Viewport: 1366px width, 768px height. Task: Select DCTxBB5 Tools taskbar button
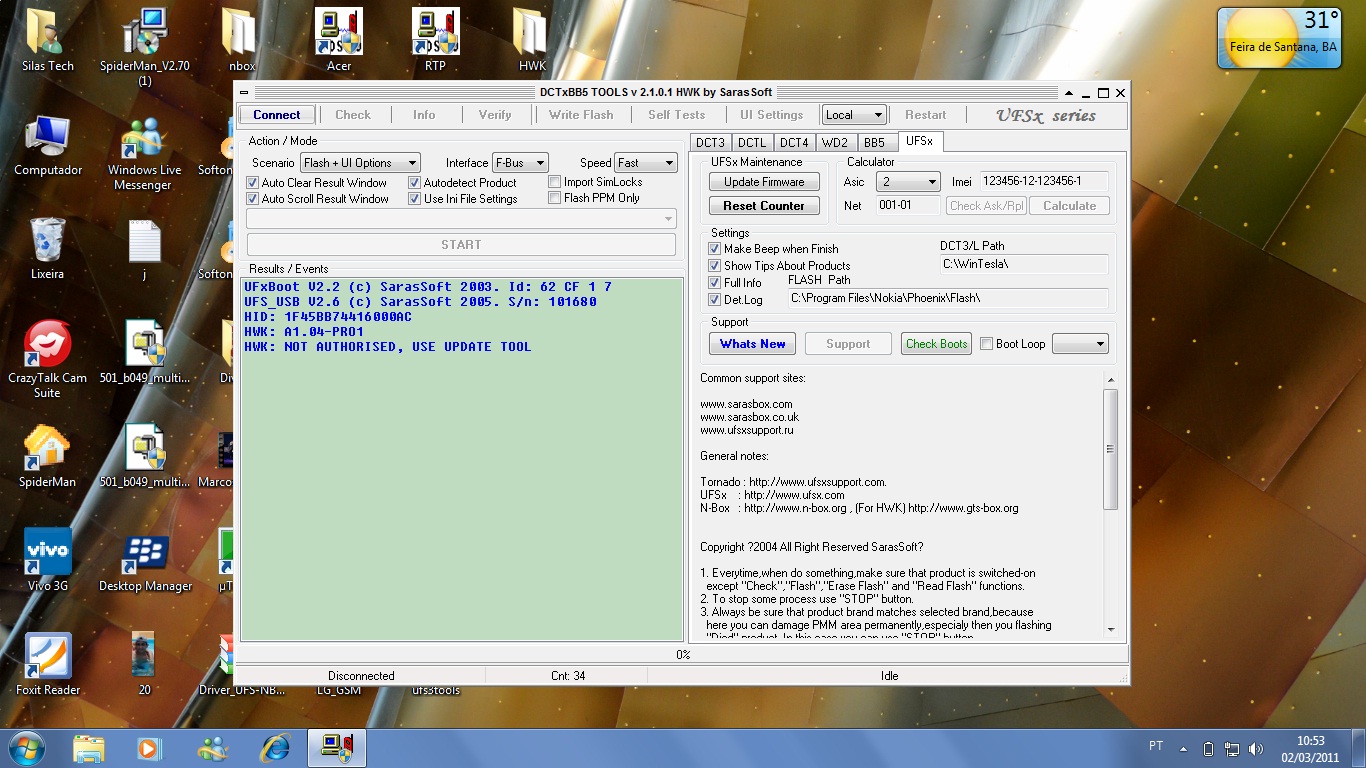(336, 747)
